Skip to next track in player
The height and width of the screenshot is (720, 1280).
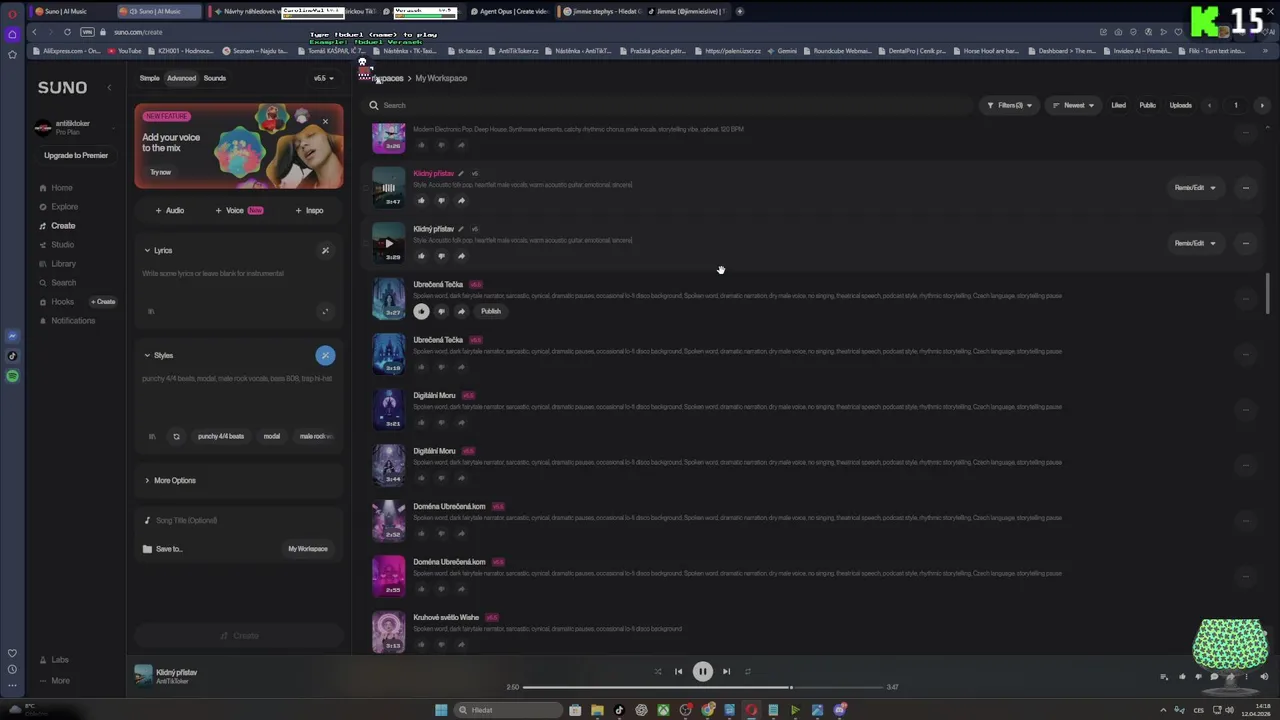(726, 672)
